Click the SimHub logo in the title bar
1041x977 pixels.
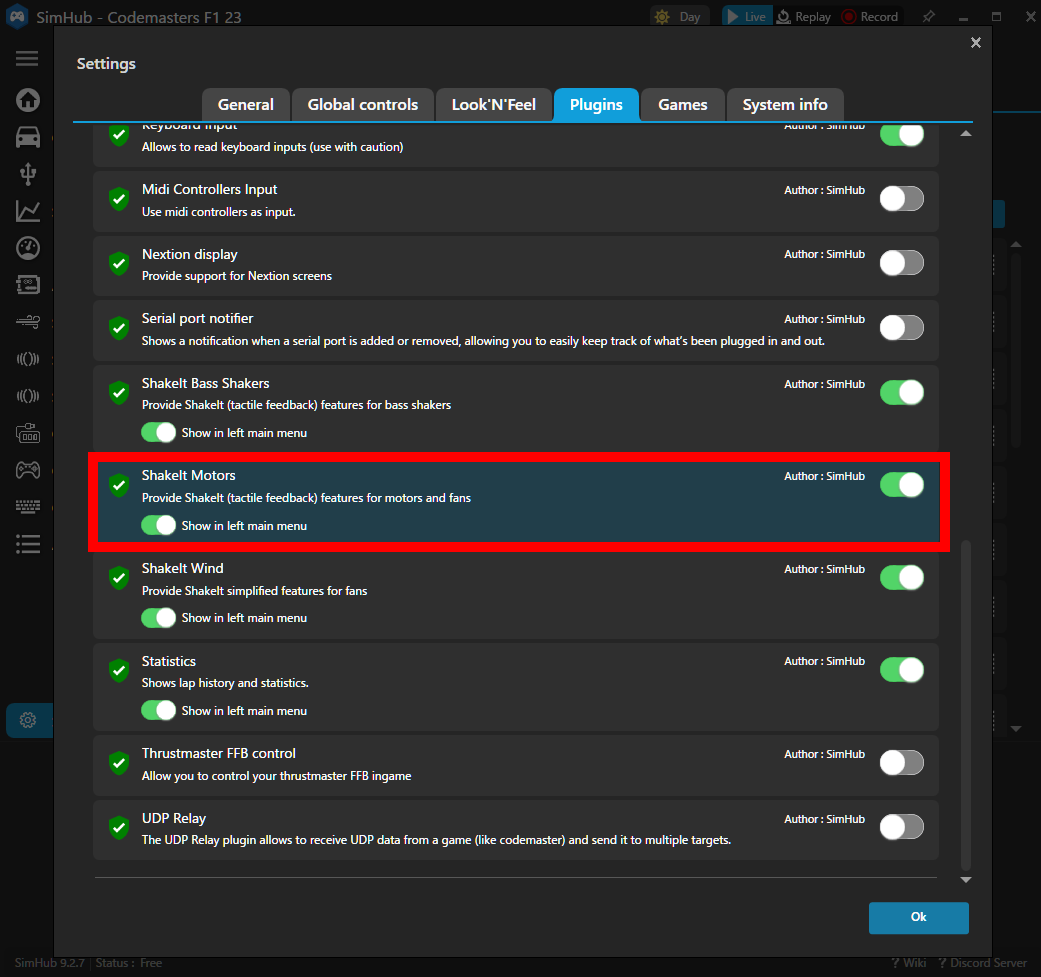click(x=17, y=17)
